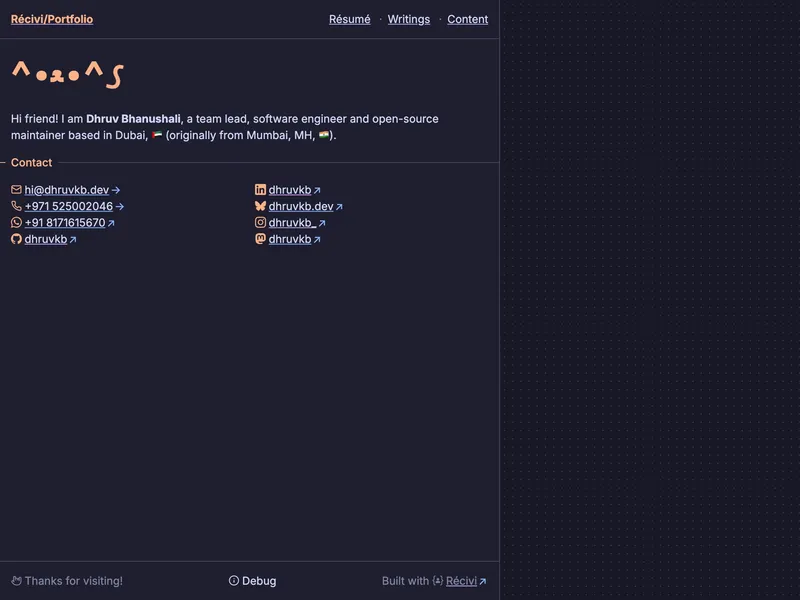Open the dhruvkb_ Instagram profile link
The image size is (800, 600).
tap(292, 223)
